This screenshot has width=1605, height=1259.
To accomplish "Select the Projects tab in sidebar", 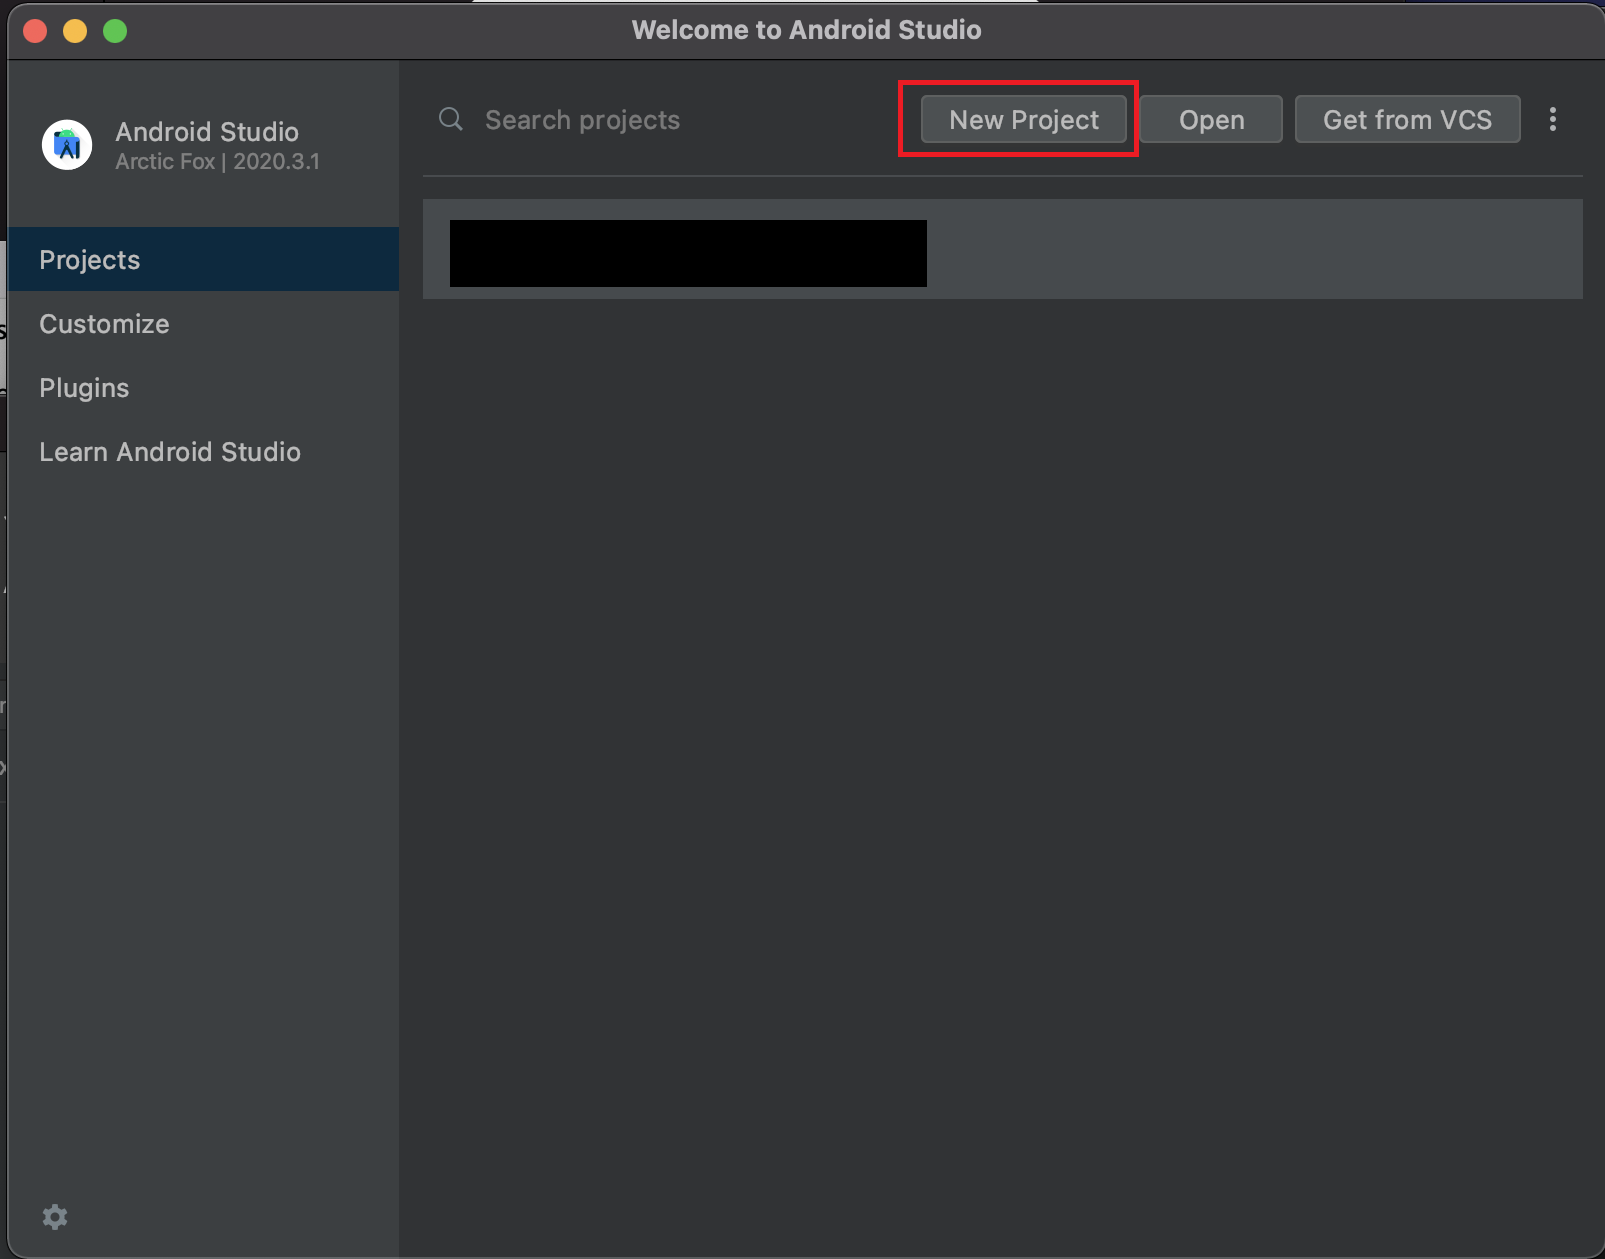I will (x=203, y=259).
